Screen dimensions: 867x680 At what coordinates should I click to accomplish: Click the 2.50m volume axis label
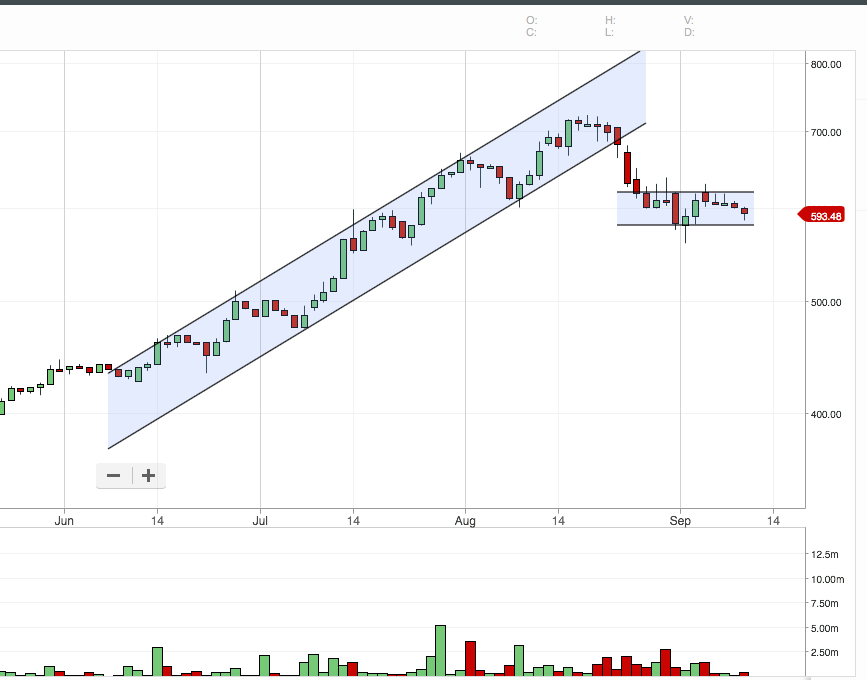pyautogui.click(x=824, y=653)
